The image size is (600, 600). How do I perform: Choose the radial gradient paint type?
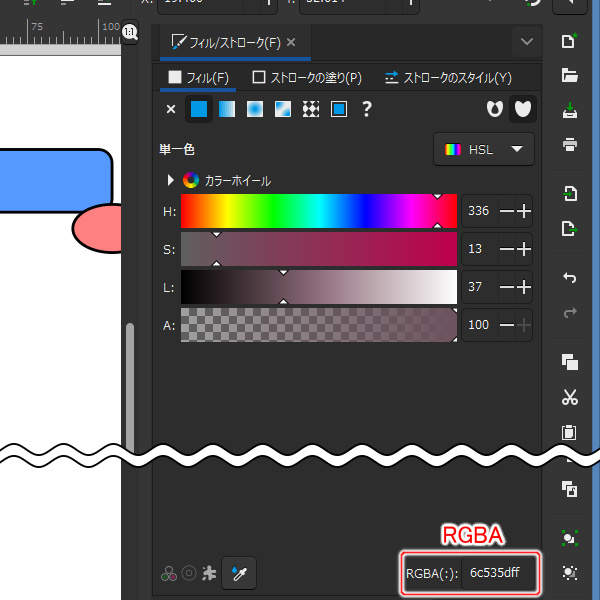pyautogui.click(x=255, y=109)
